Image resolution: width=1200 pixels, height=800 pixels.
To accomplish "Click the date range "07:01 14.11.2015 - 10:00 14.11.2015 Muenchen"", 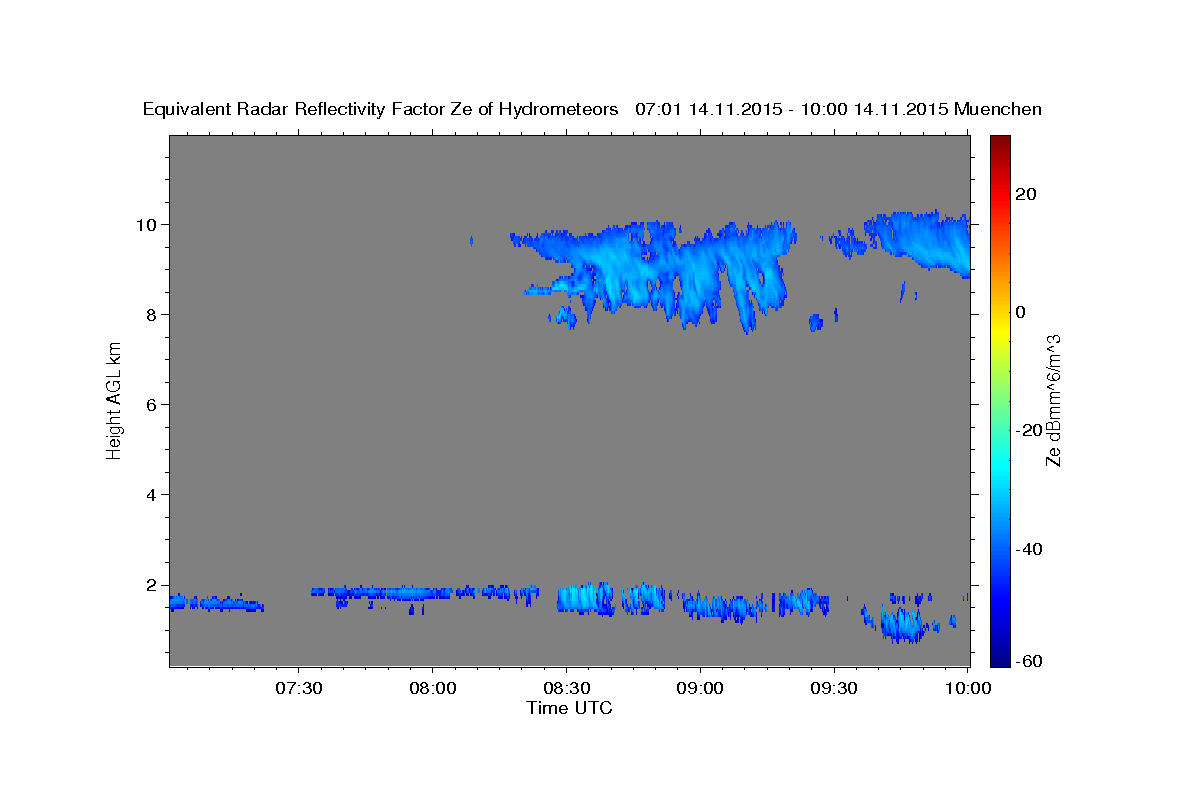I will [838, 110].
